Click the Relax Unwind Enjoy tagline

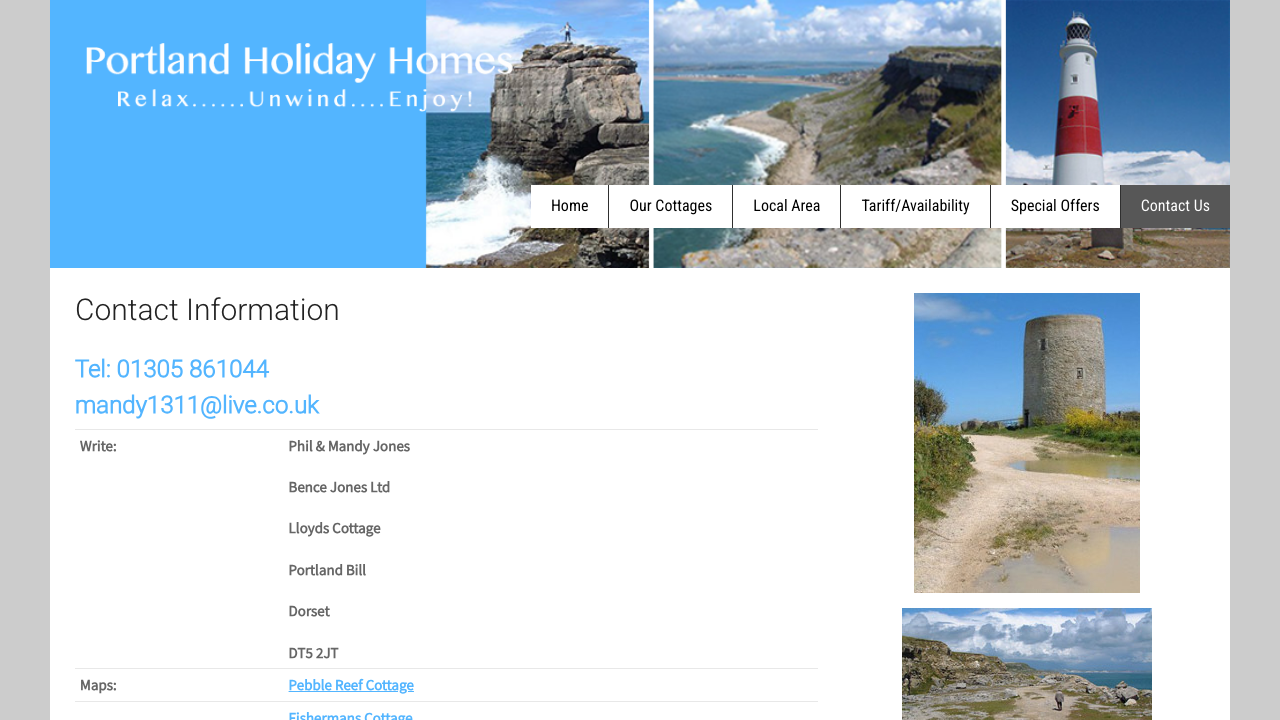pos(296,99)
